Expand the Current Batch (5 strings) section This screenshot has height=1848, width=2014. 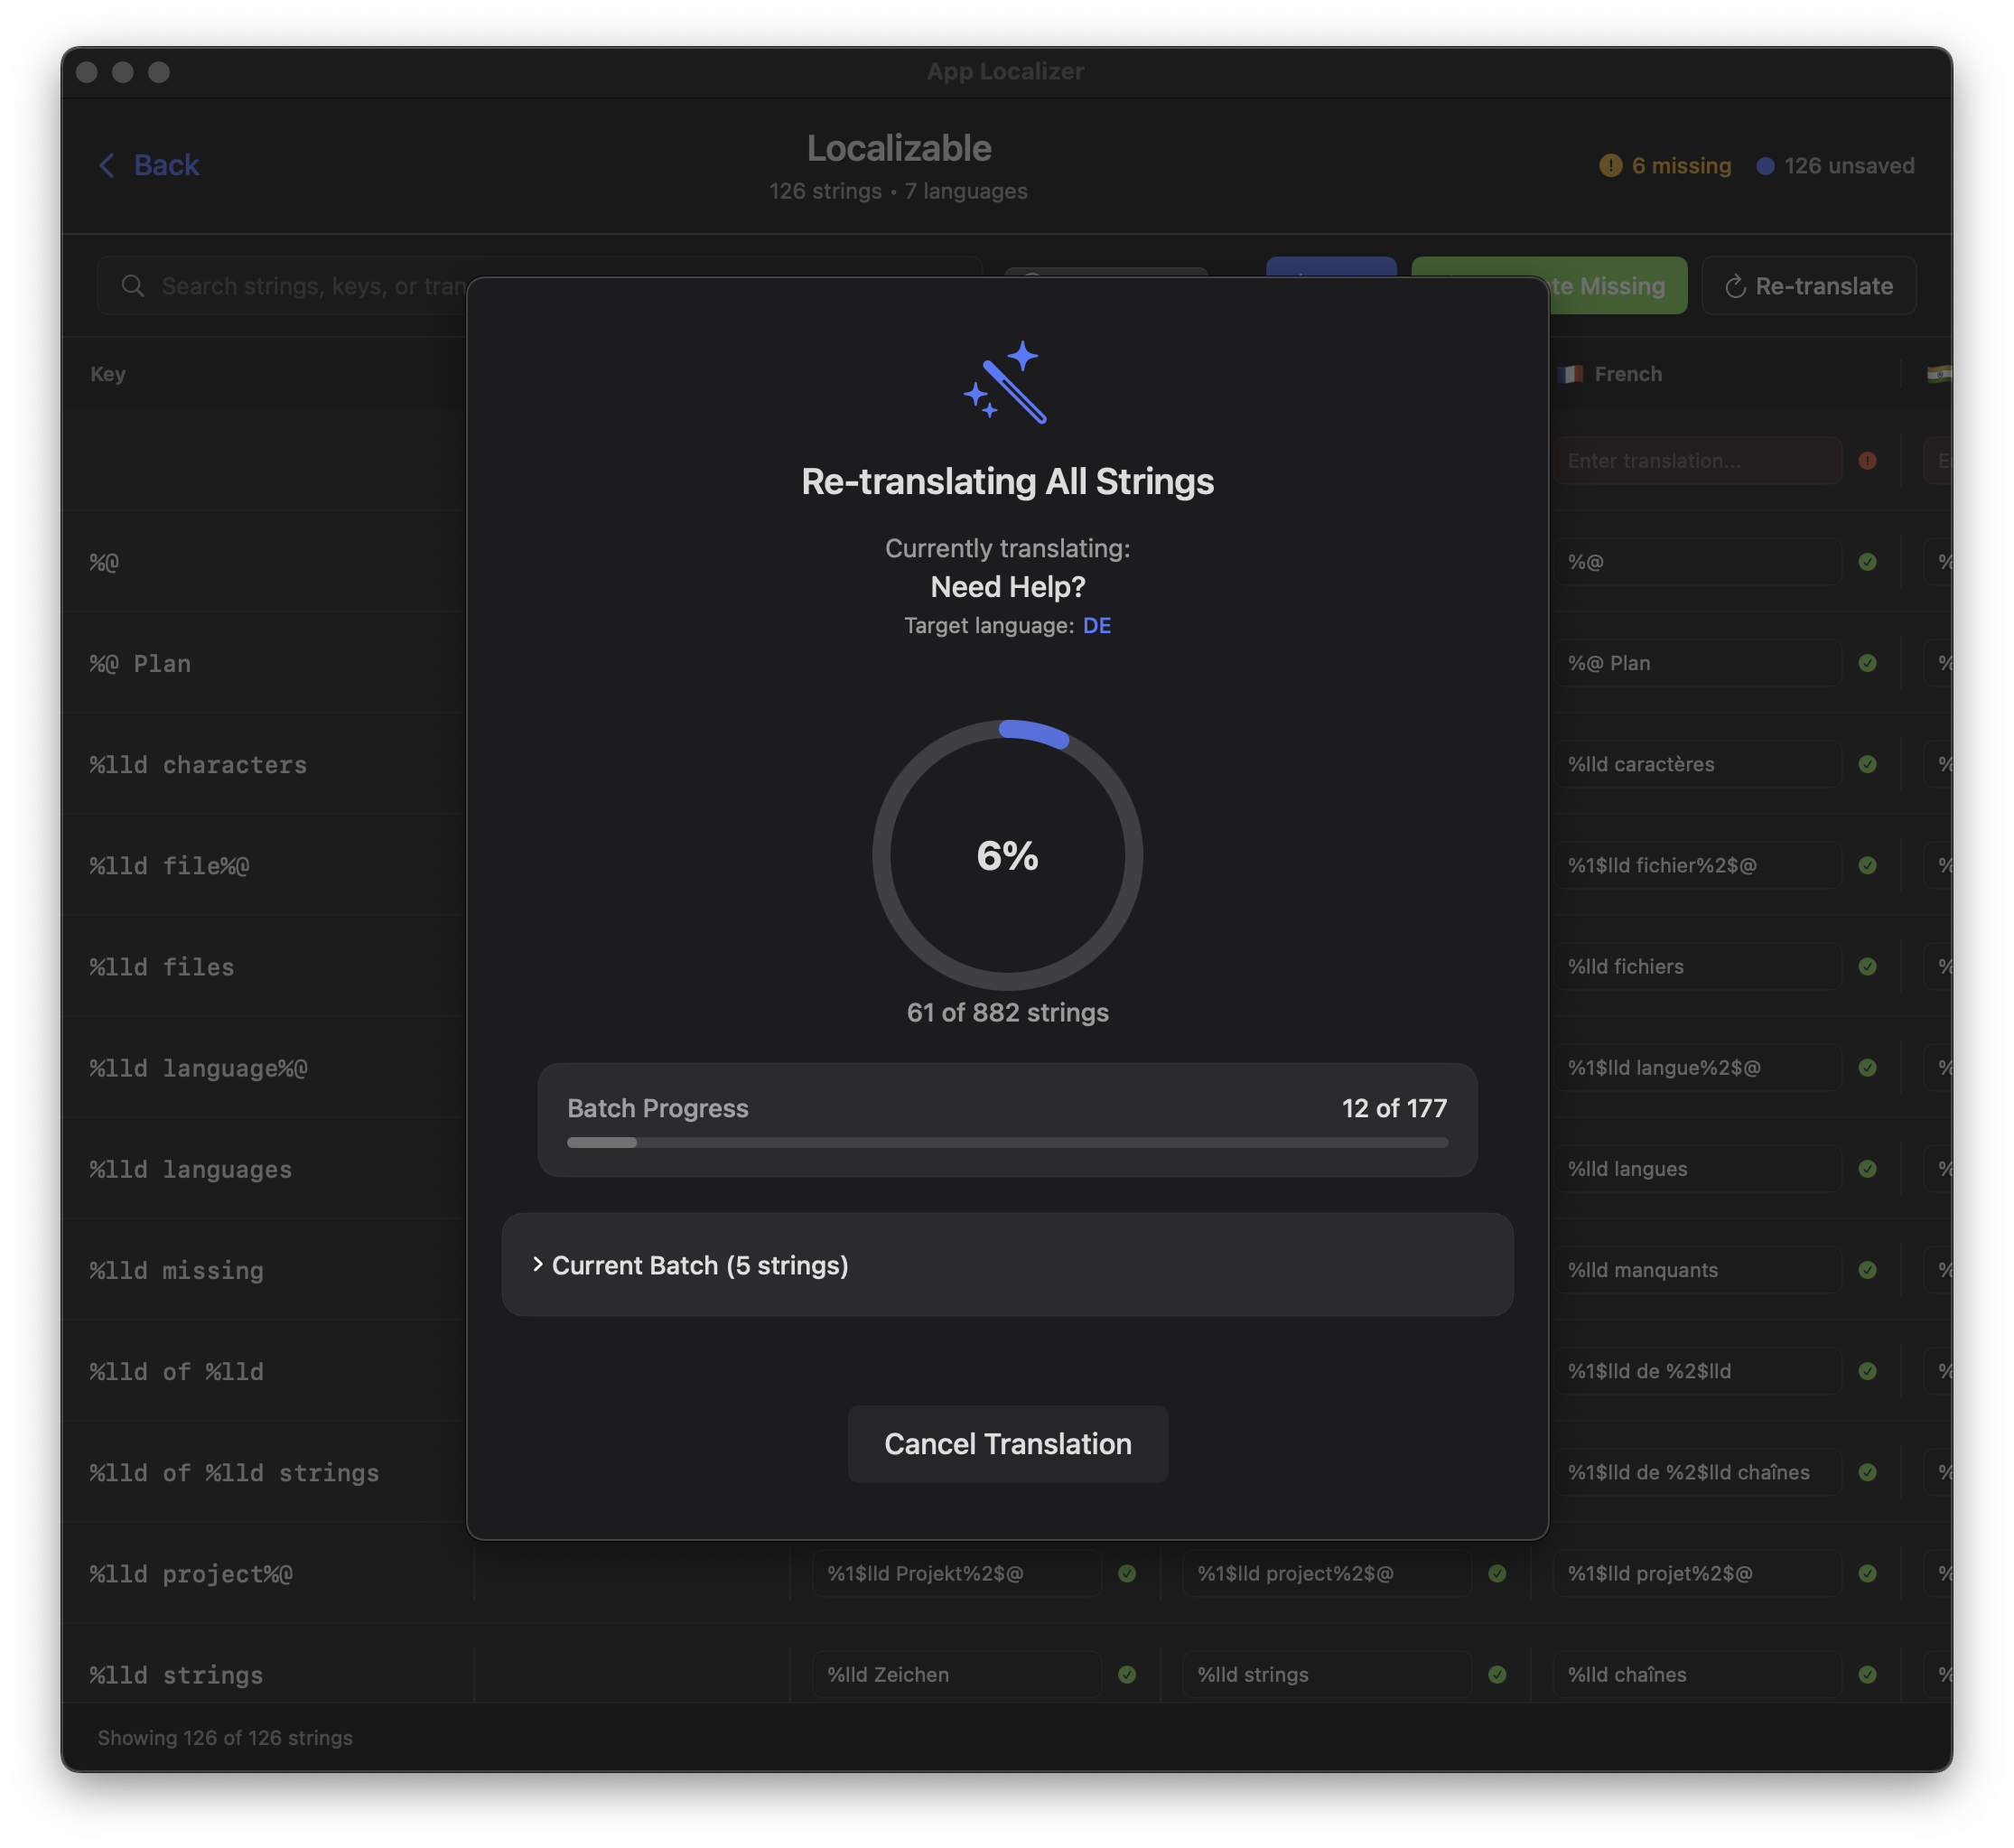click(x=700, y=1265)
